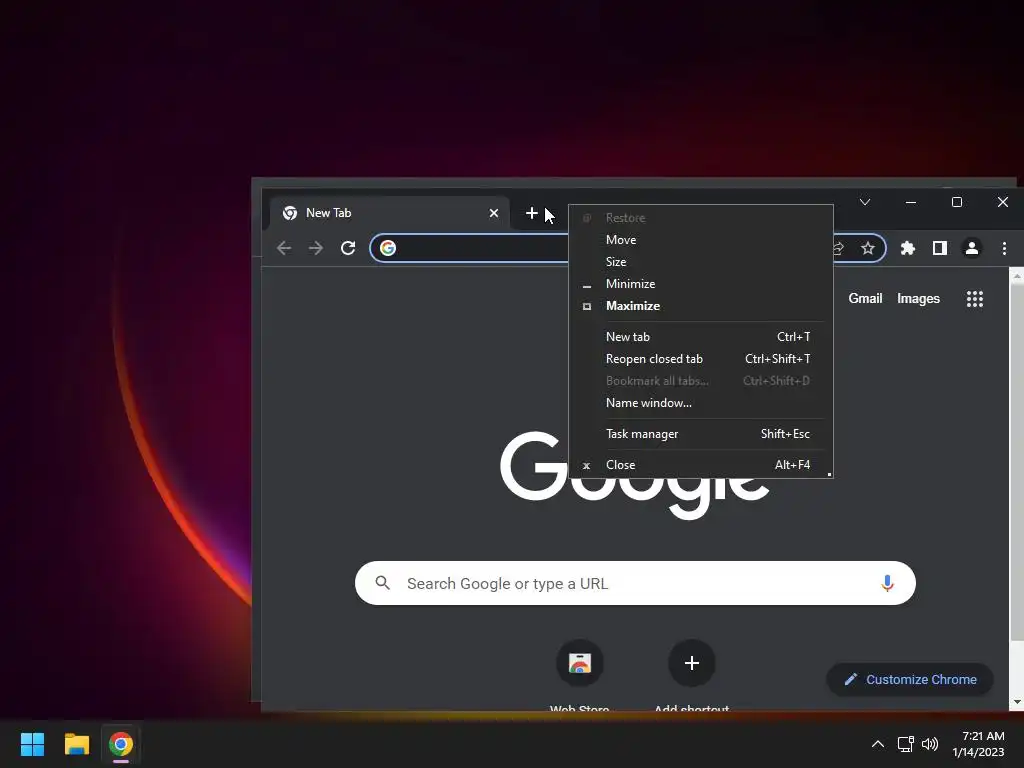This screenshot has height=768, width=1024.
Task: Open the Google apps grid
Action: click(974, 299)
